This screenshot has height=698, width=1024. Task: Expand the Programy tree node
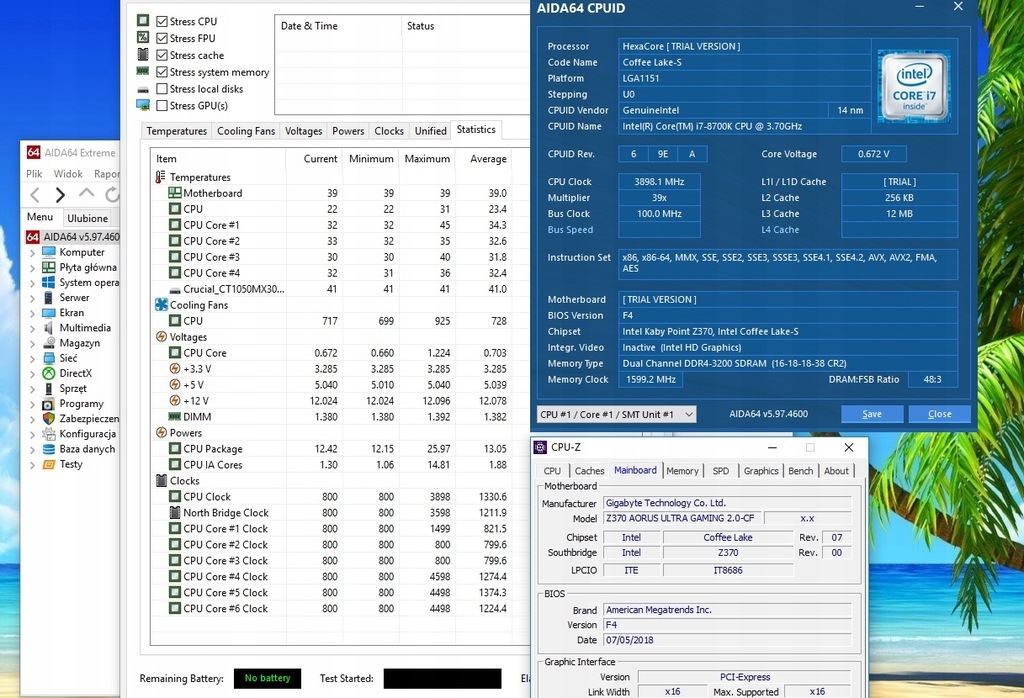pos(32,404)
